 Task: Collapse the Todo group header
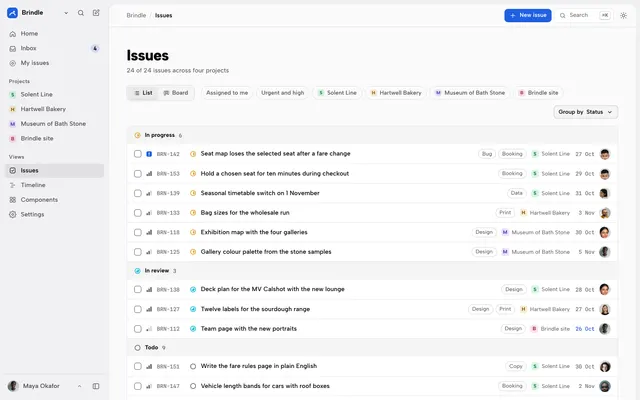(x=372, y=348)
